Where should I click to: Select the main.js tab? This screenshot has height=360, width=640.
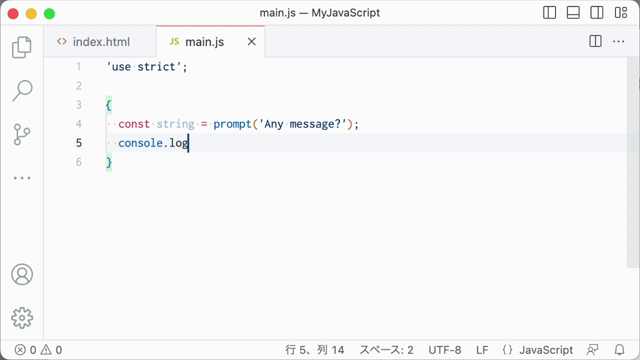pos(204,42)
